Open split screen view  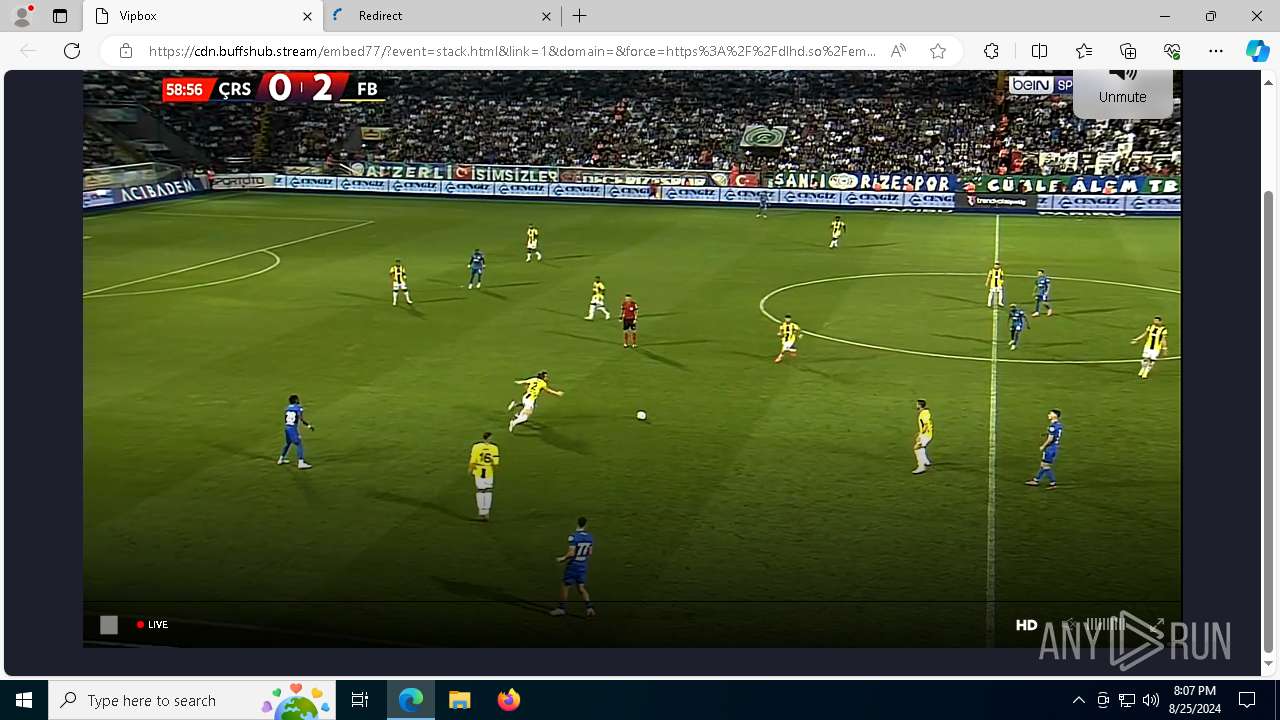1039,51
